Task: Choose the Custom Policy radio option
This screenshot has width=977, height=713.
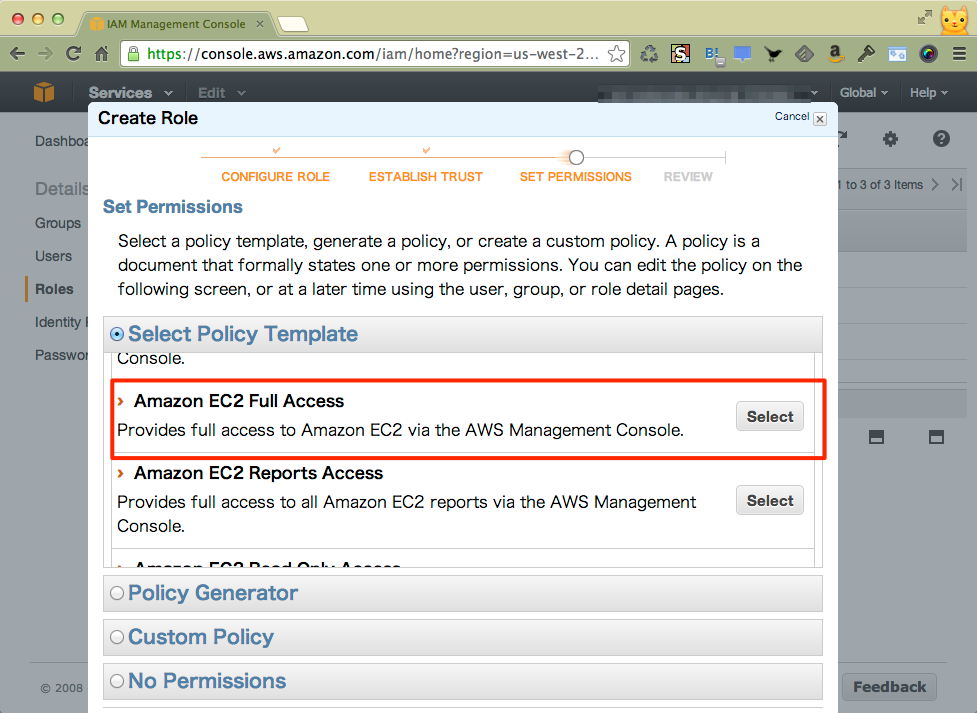Action: pyautogui.click(x=117, y=637)
